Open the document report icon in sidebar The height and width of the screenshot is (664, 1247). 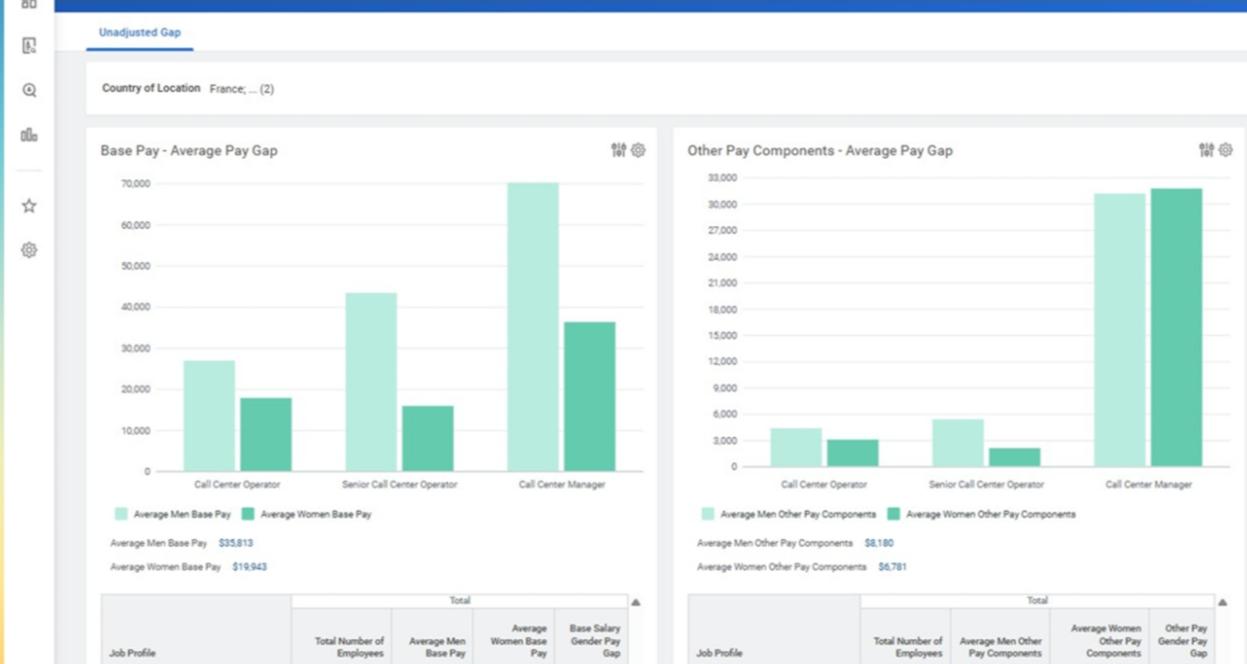(29, 46)
